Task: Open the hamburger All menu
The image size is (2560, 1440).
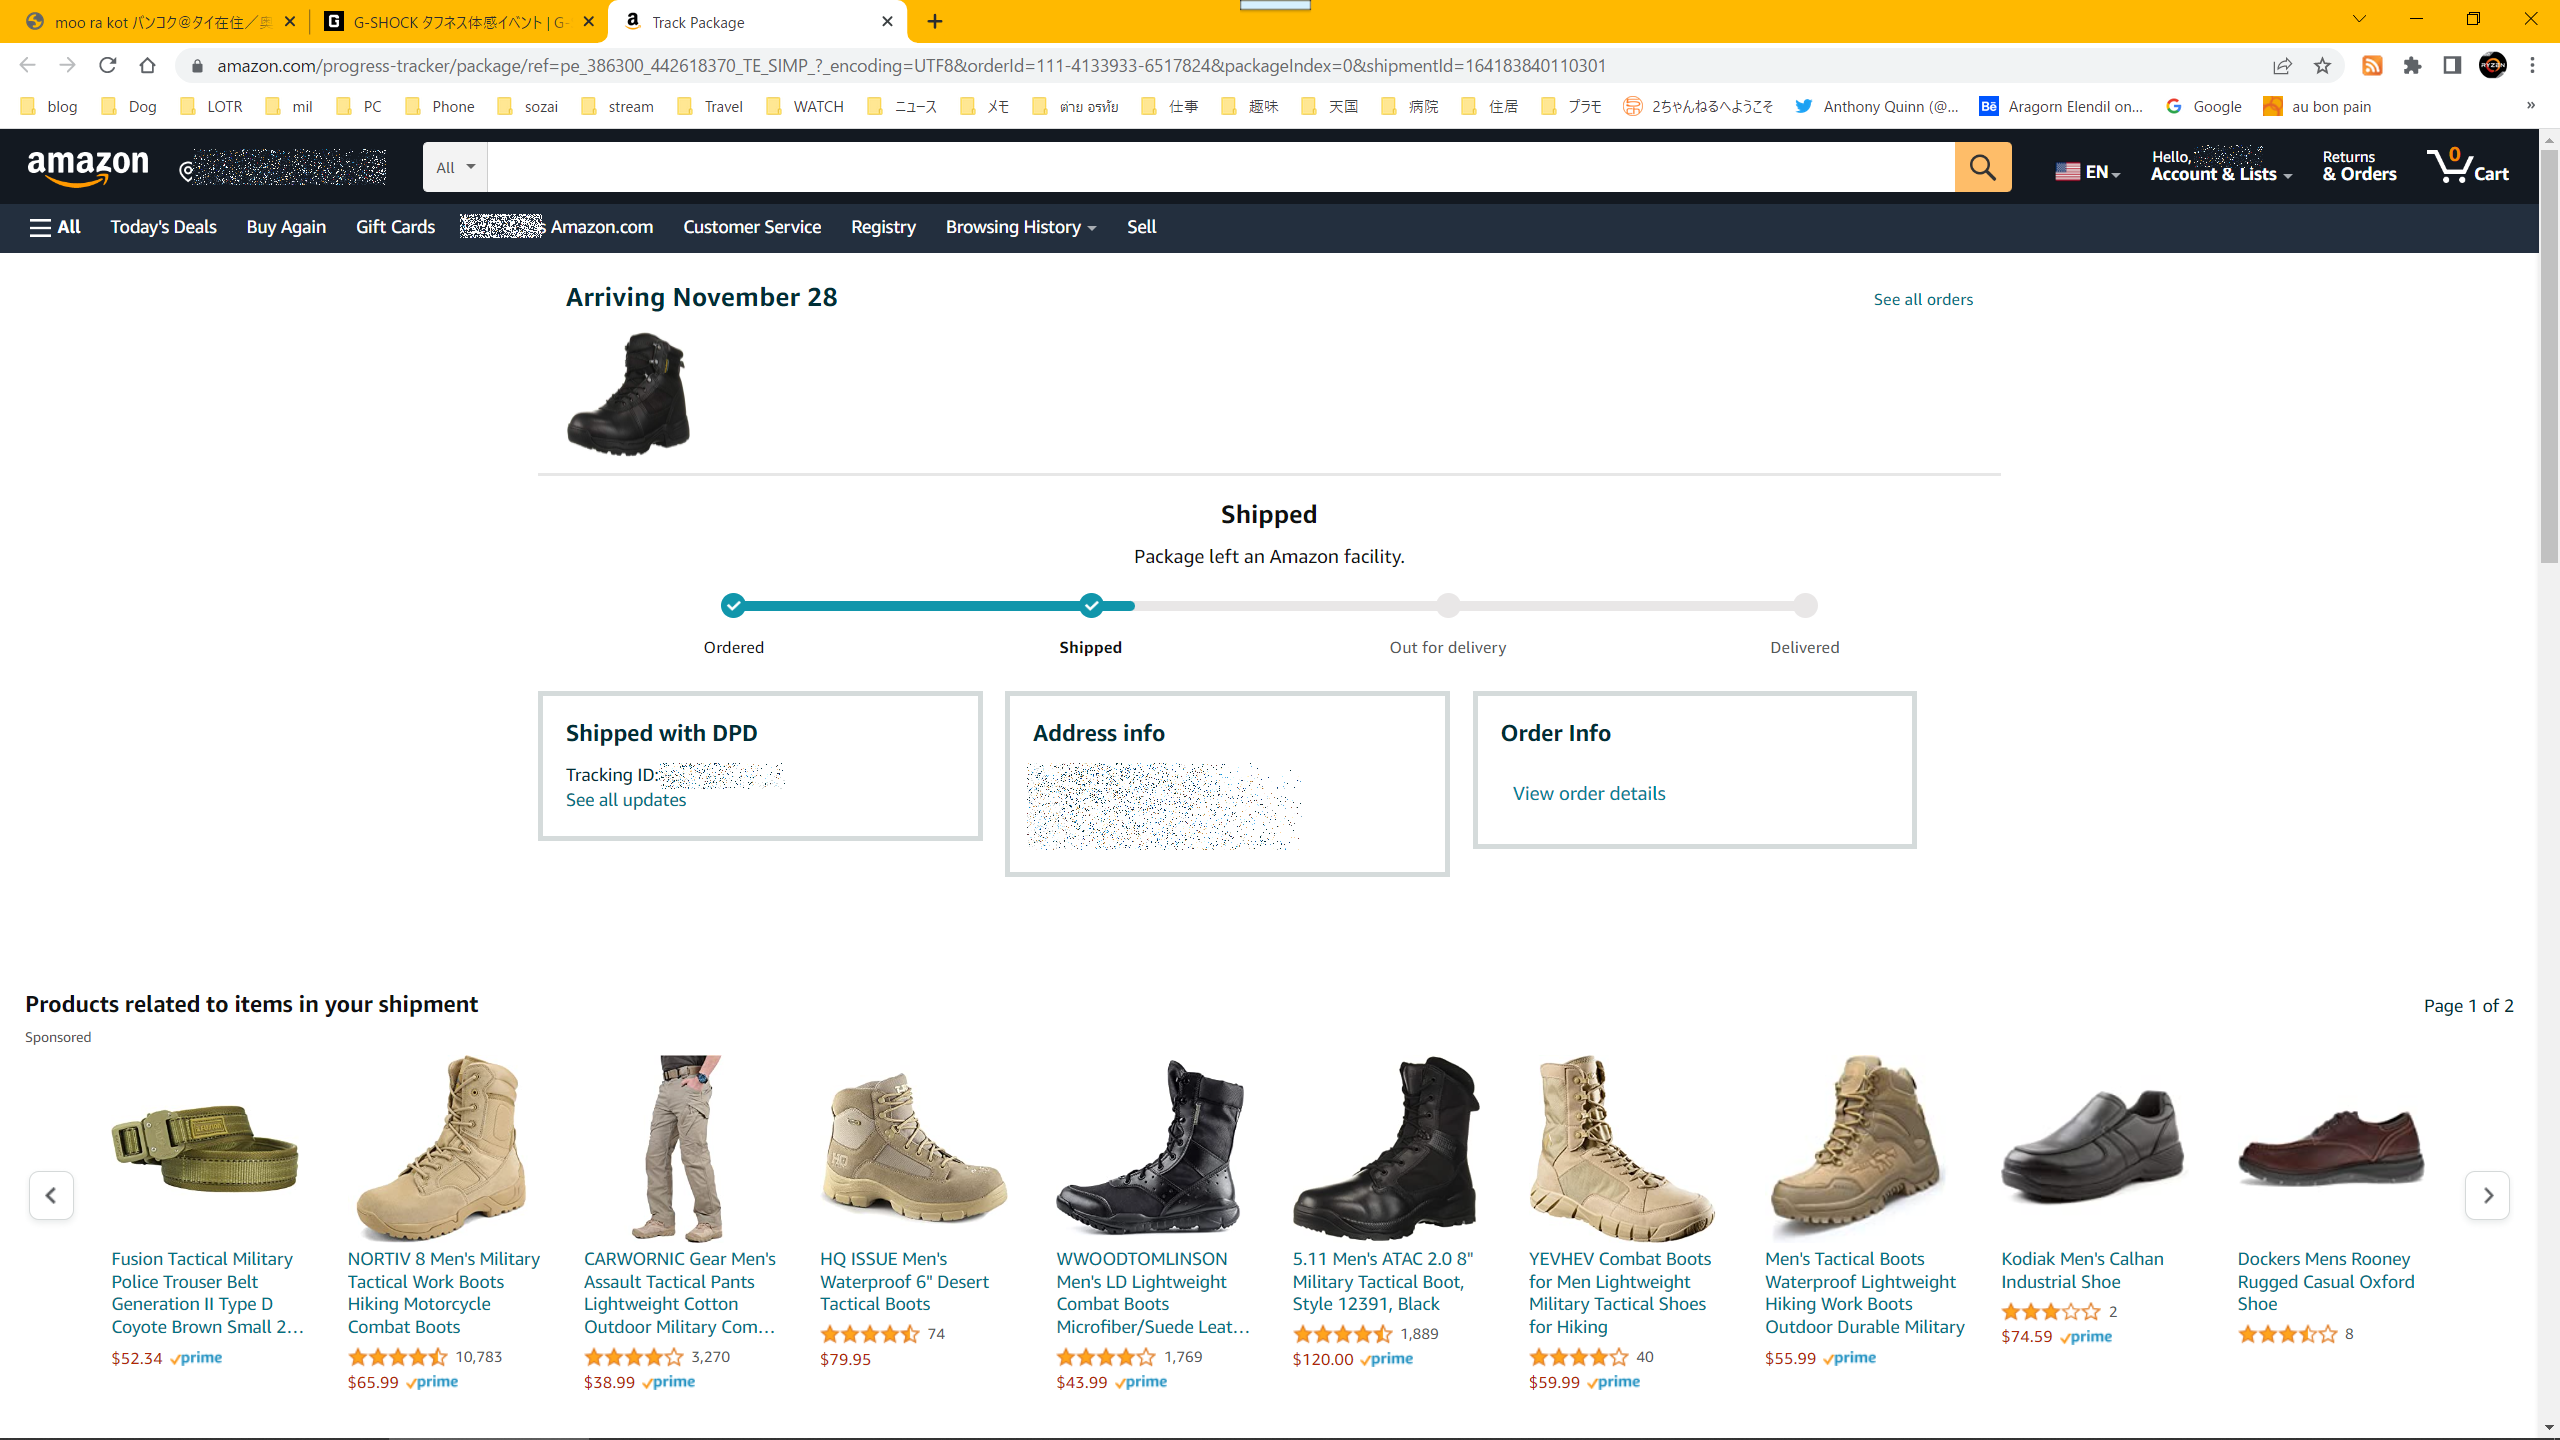Action: (x=55, y=227)
